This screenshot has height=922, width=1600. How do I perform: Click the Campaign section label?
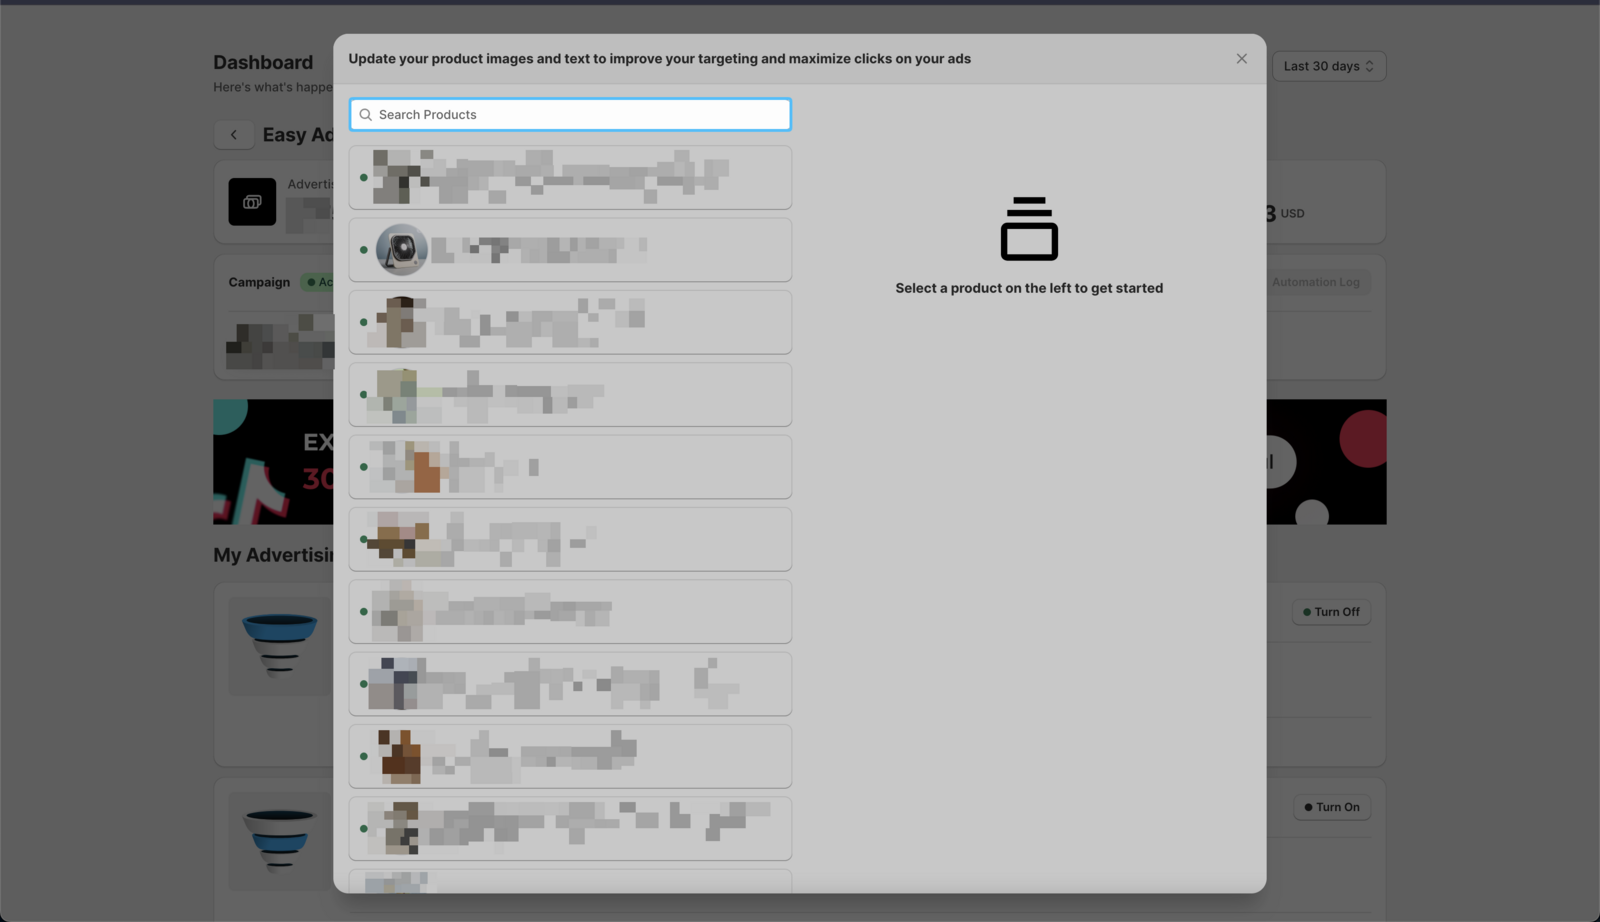(x=259, y=282)
